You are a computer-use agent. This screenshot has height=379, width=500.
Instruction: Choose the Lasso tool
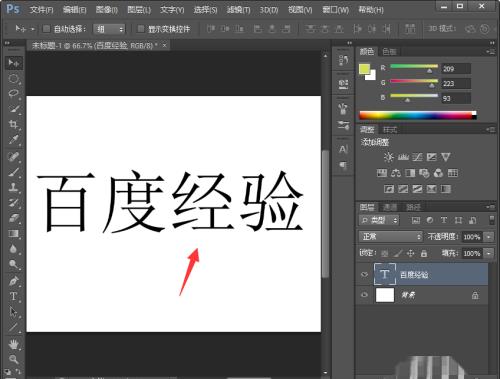point(13,93)
